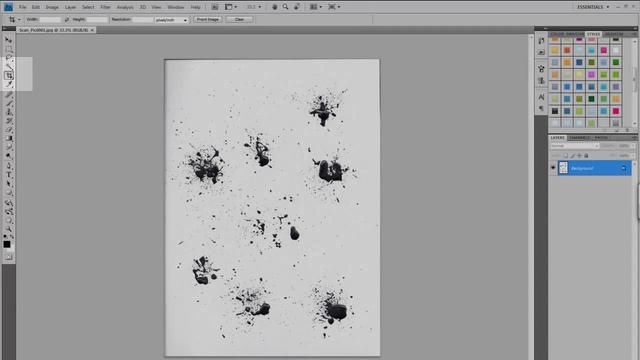Open the Essentials workspace switcher
The image size is (640, 360).
(x=593, y=7)
